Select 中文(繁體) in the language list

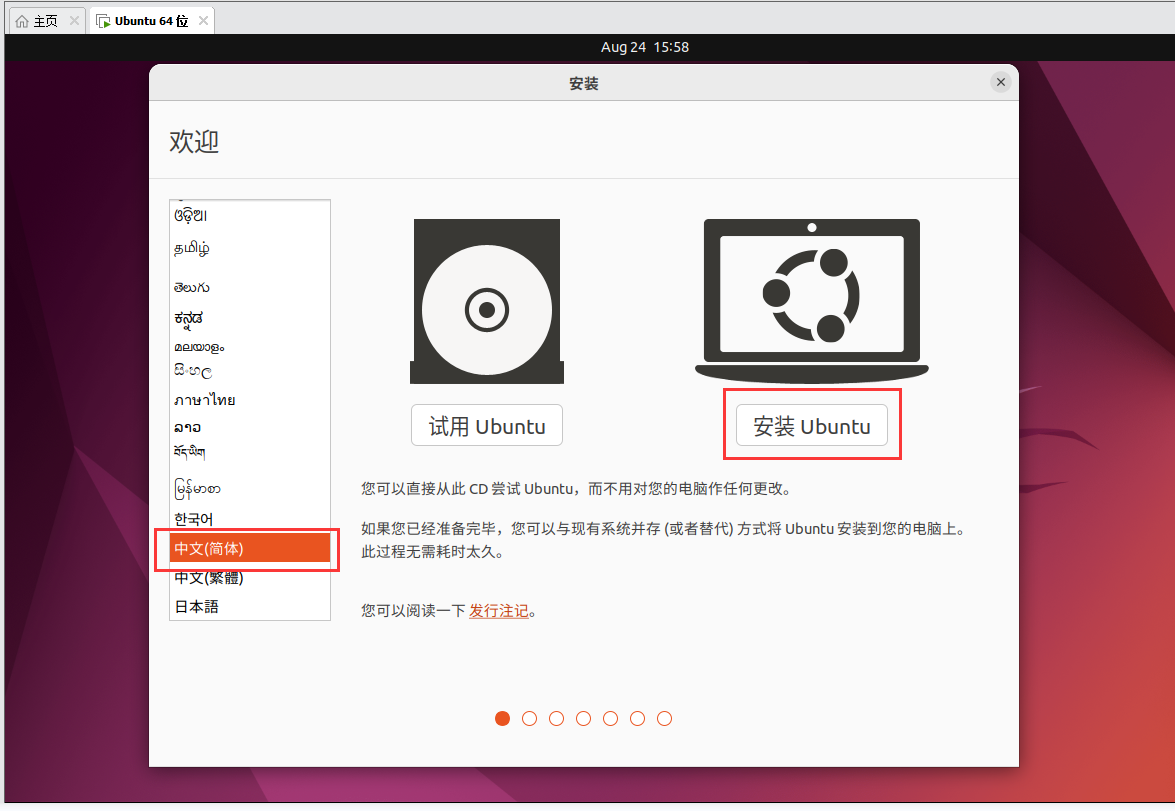tap(250, 577)
